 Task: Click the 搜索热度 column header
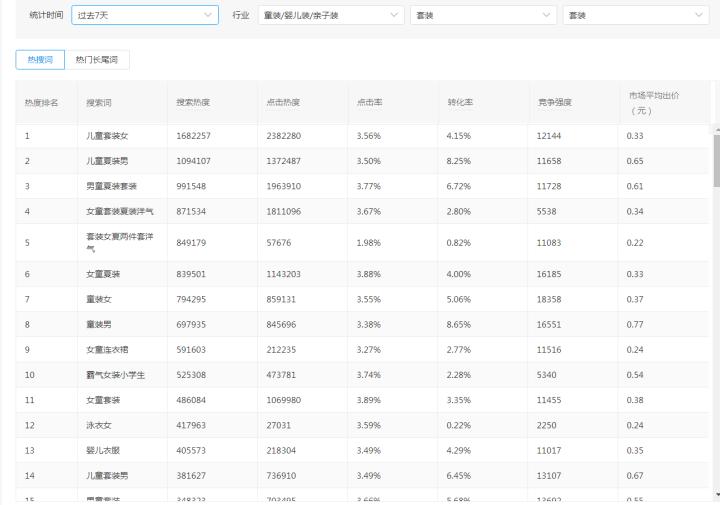point(193,103)
